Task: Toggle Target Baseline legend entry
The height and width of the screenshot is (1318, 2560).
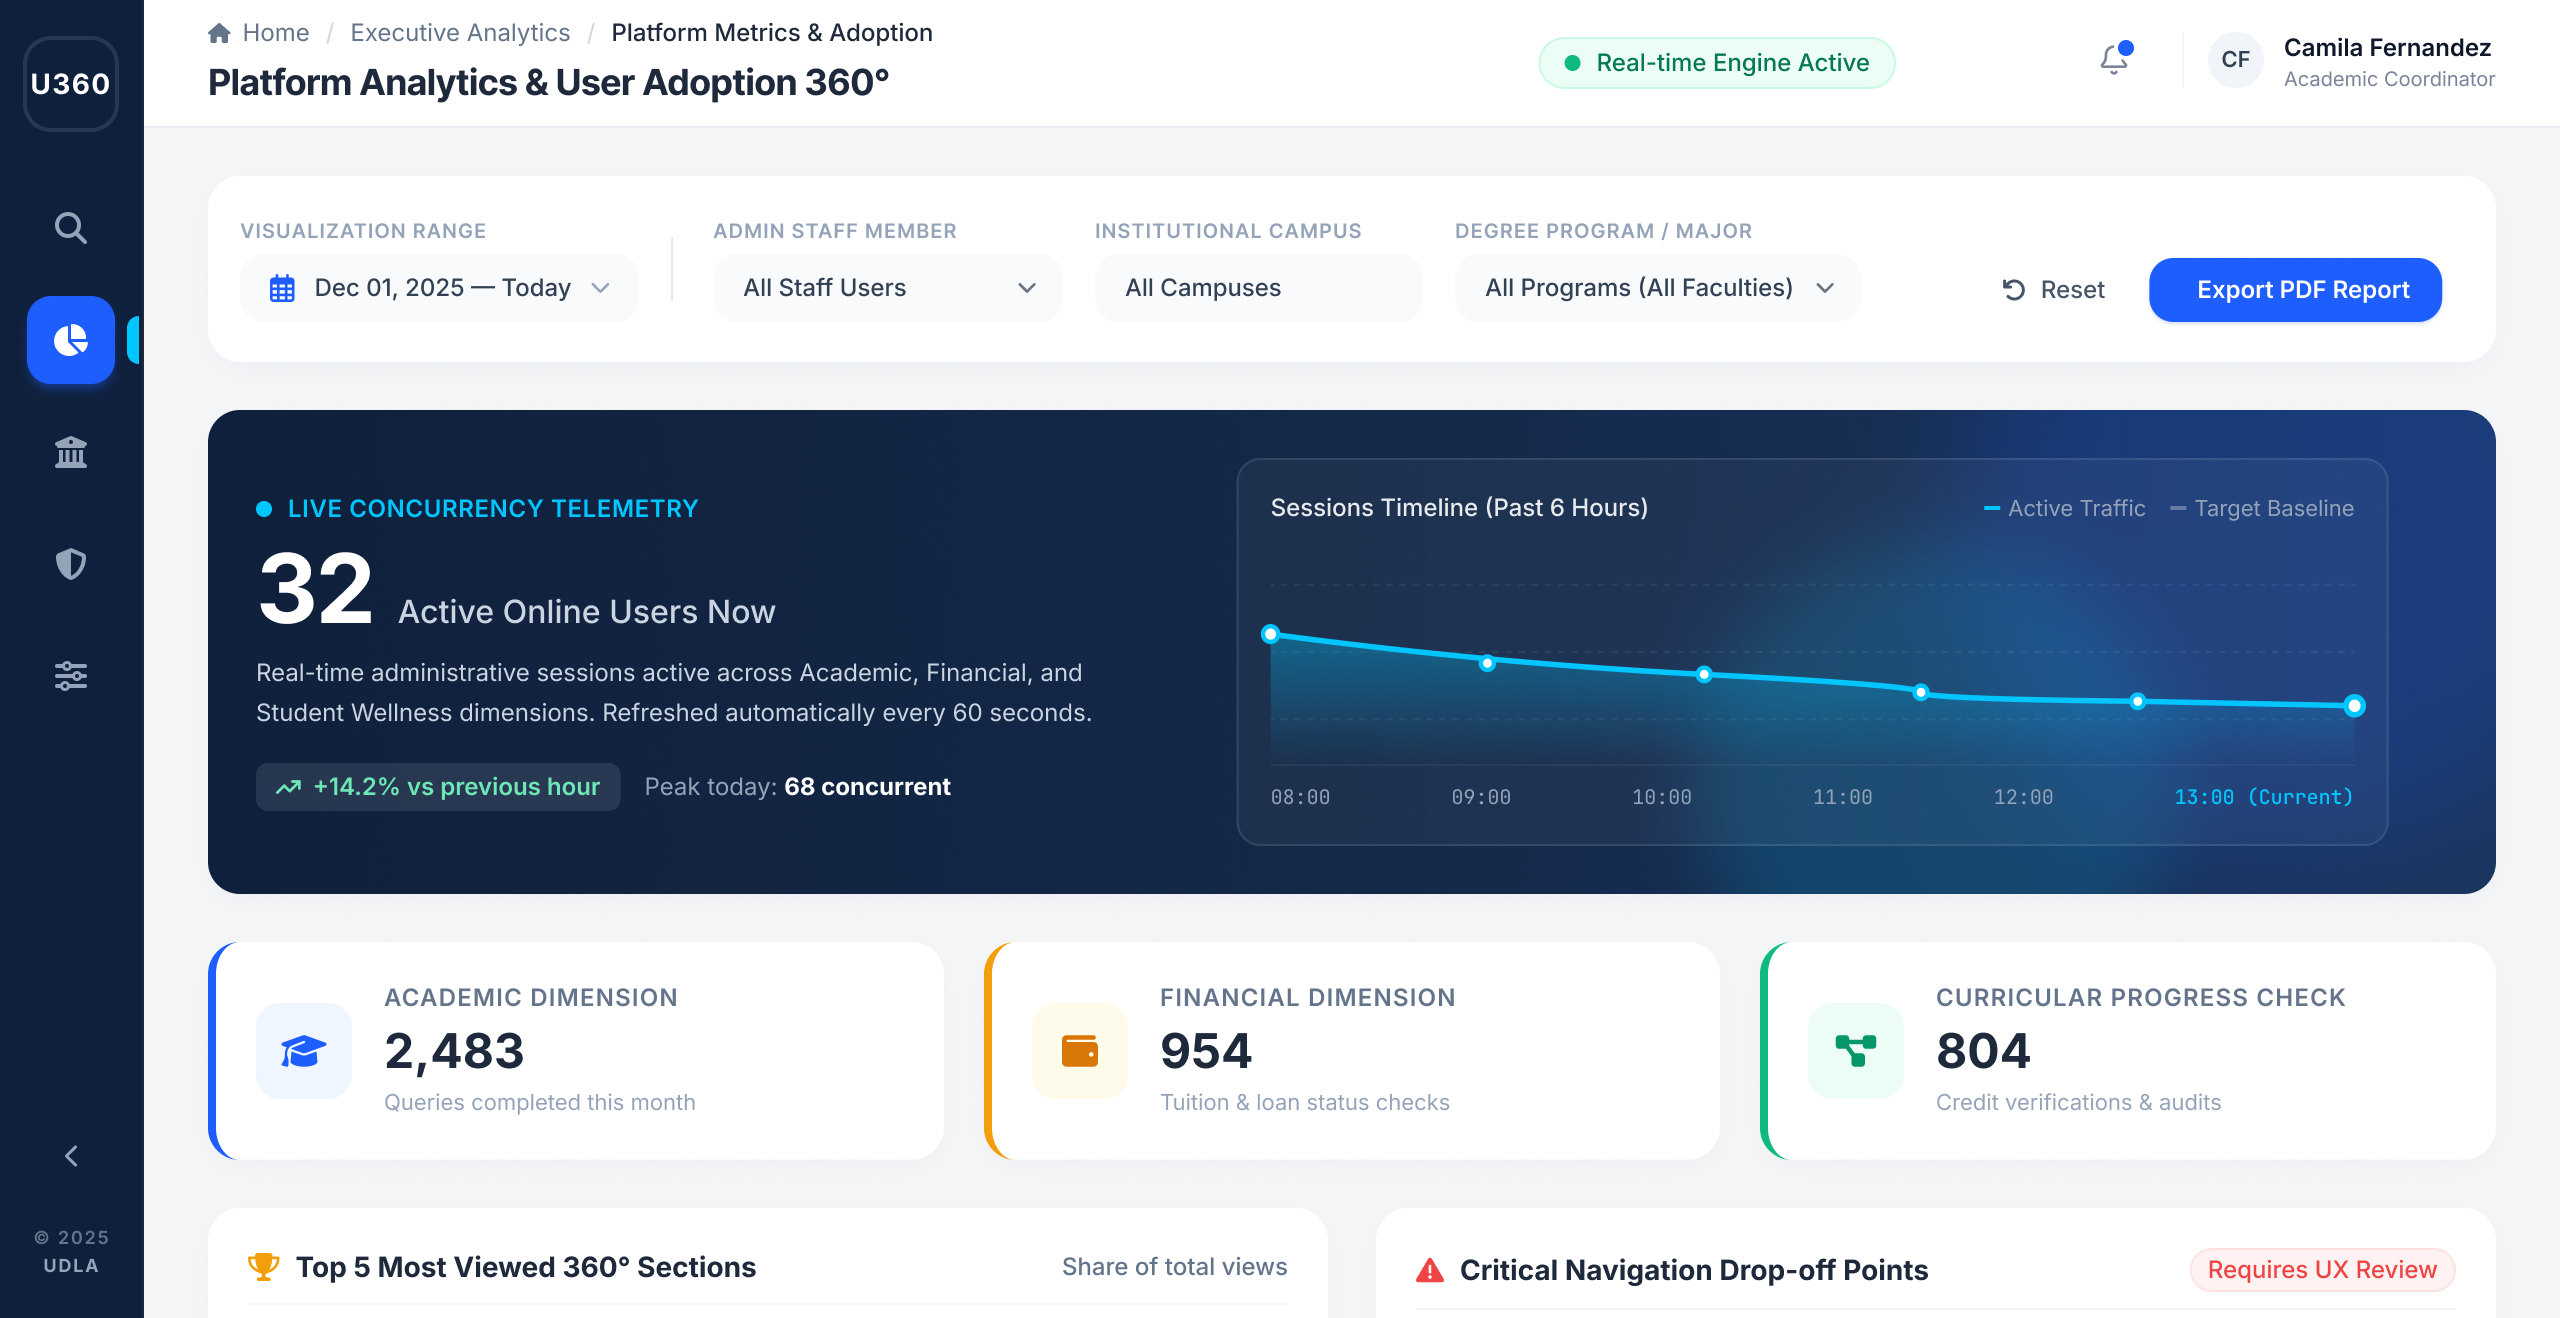Action: click(x=2262, y=508)
